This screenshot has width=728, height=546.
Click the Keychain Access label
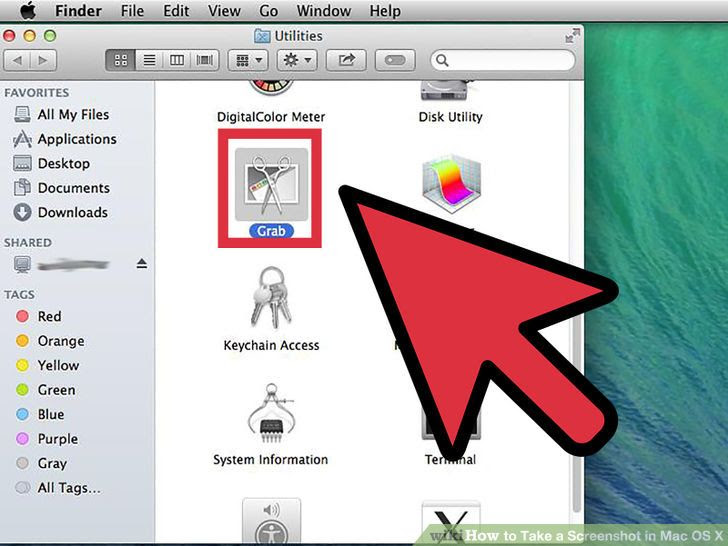click(x=271, y=345)
